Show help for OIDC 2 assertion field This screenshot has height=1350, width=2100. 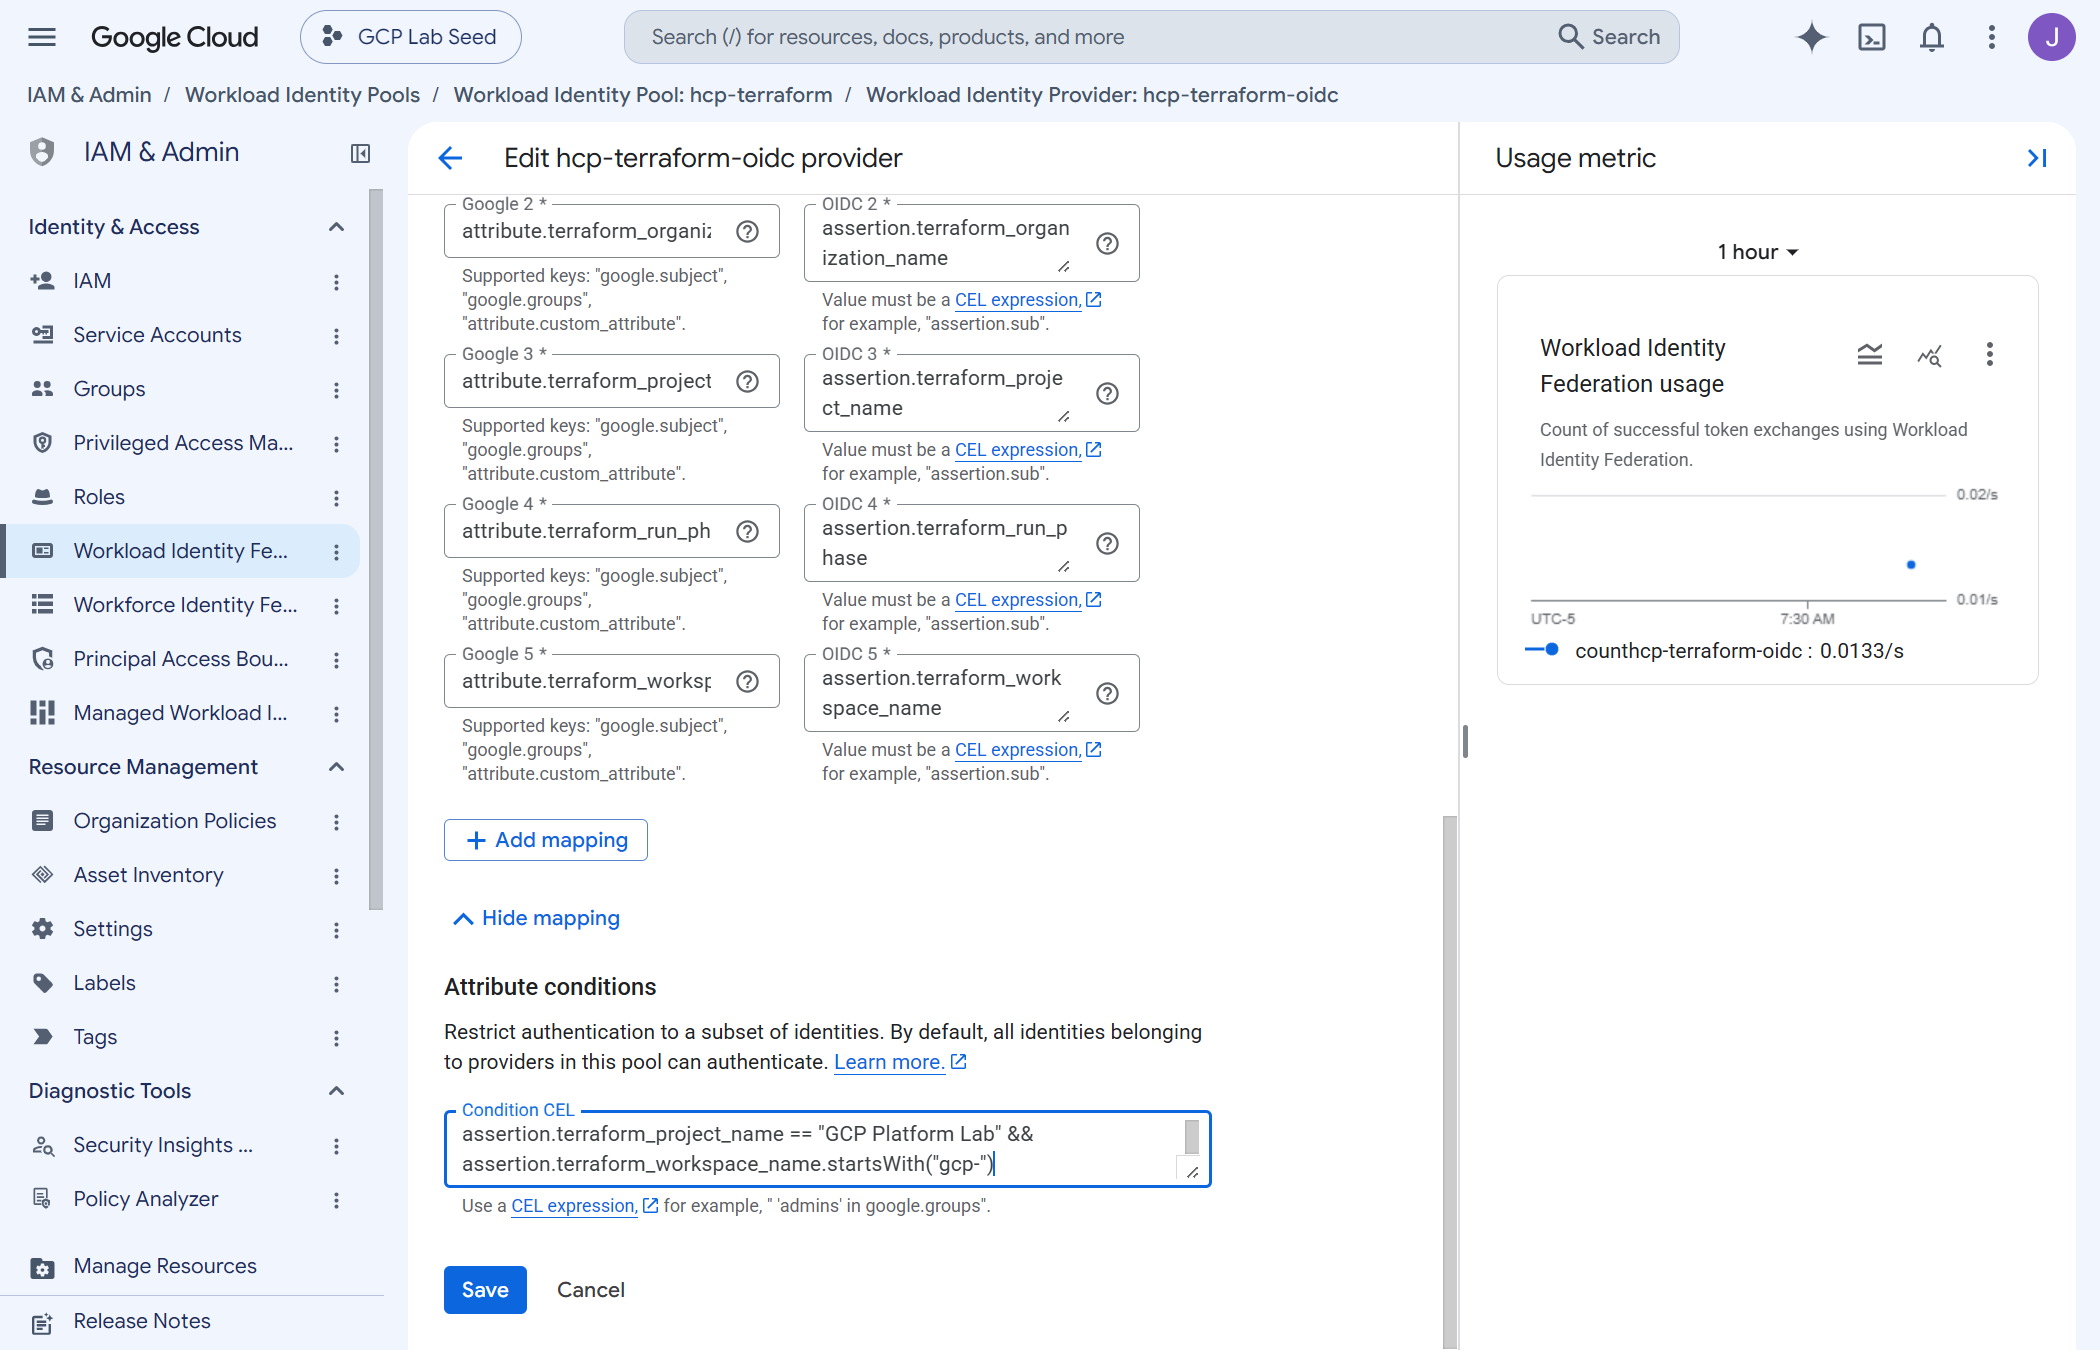[1107, 243]
